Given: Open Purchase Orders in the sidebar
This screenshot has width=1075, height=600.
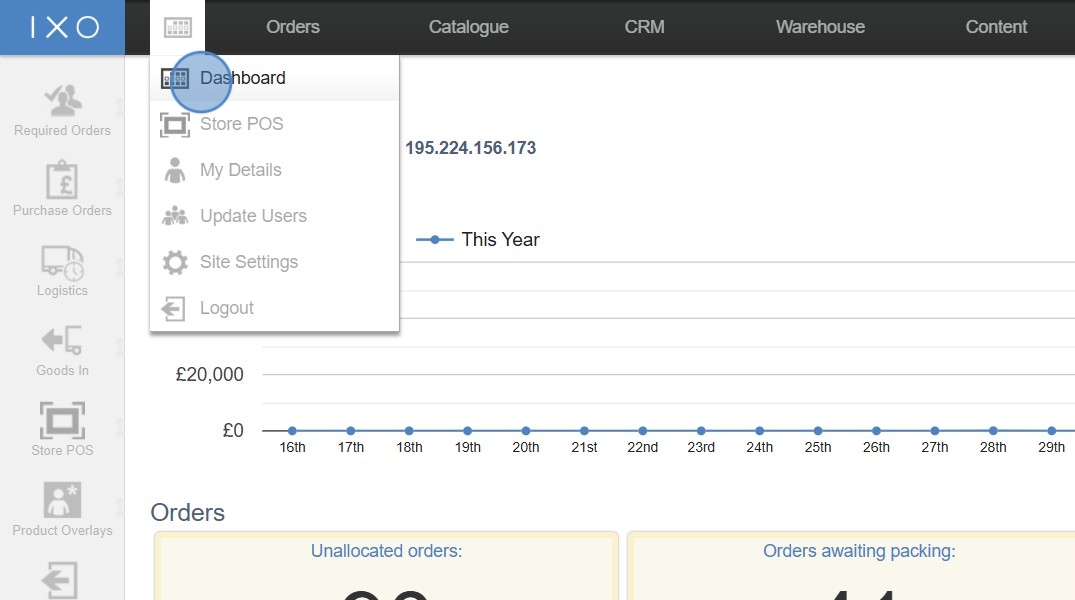Looking at the screenshot, I should coord(62,189).
